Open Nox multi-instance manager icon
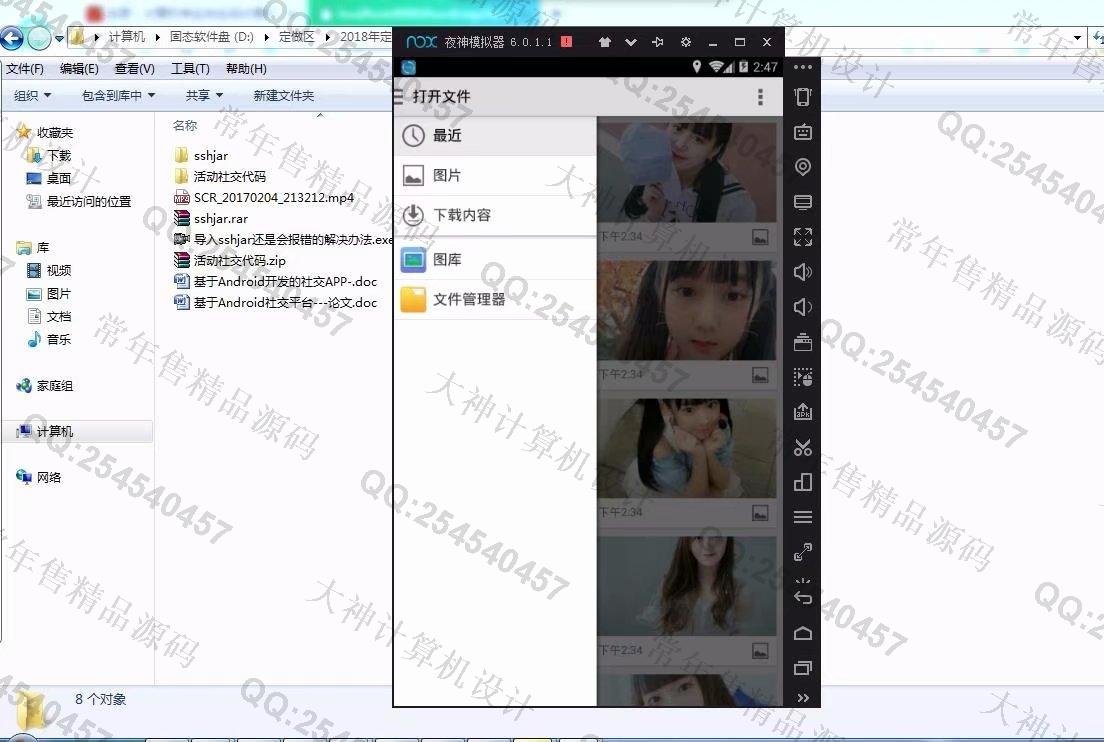Image resolution: width=1104 pixels, height=742 pixels. point(803,342)
